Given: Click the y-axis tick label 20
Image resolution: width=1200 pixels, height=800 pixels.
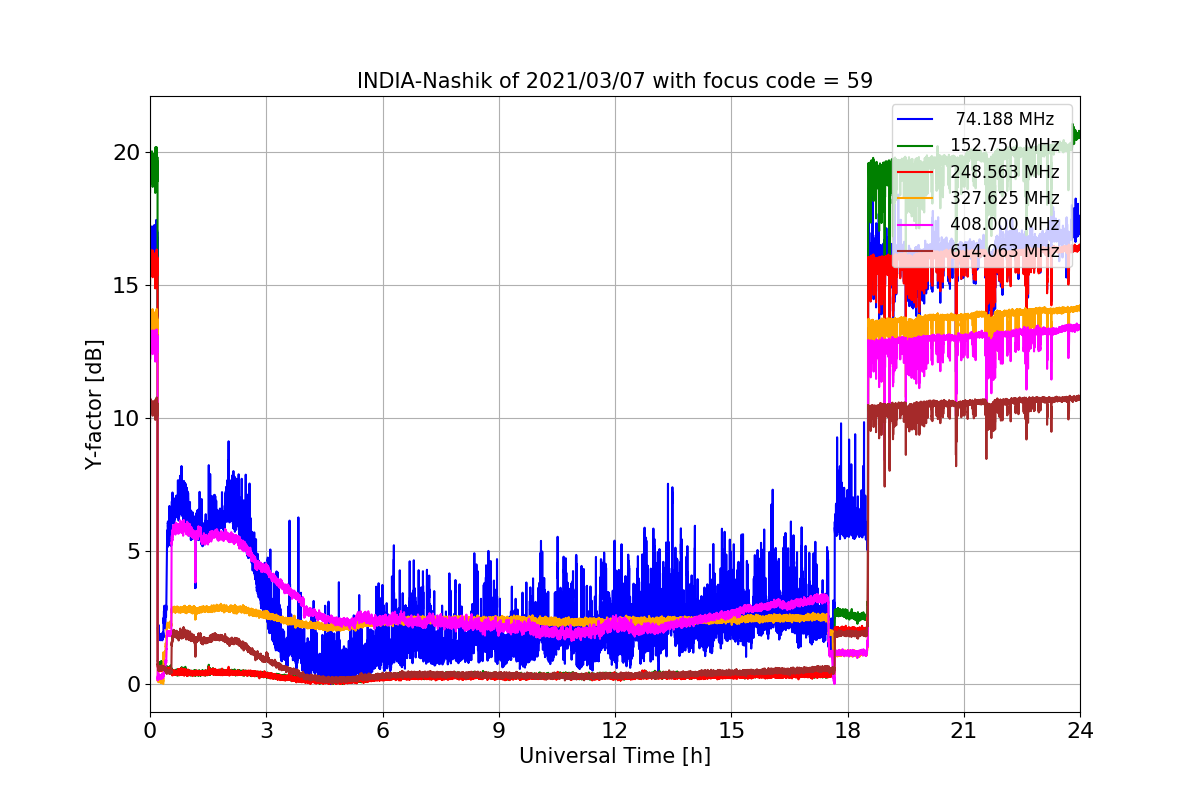Looking at the screenshot, I should [x=126, y=153].
